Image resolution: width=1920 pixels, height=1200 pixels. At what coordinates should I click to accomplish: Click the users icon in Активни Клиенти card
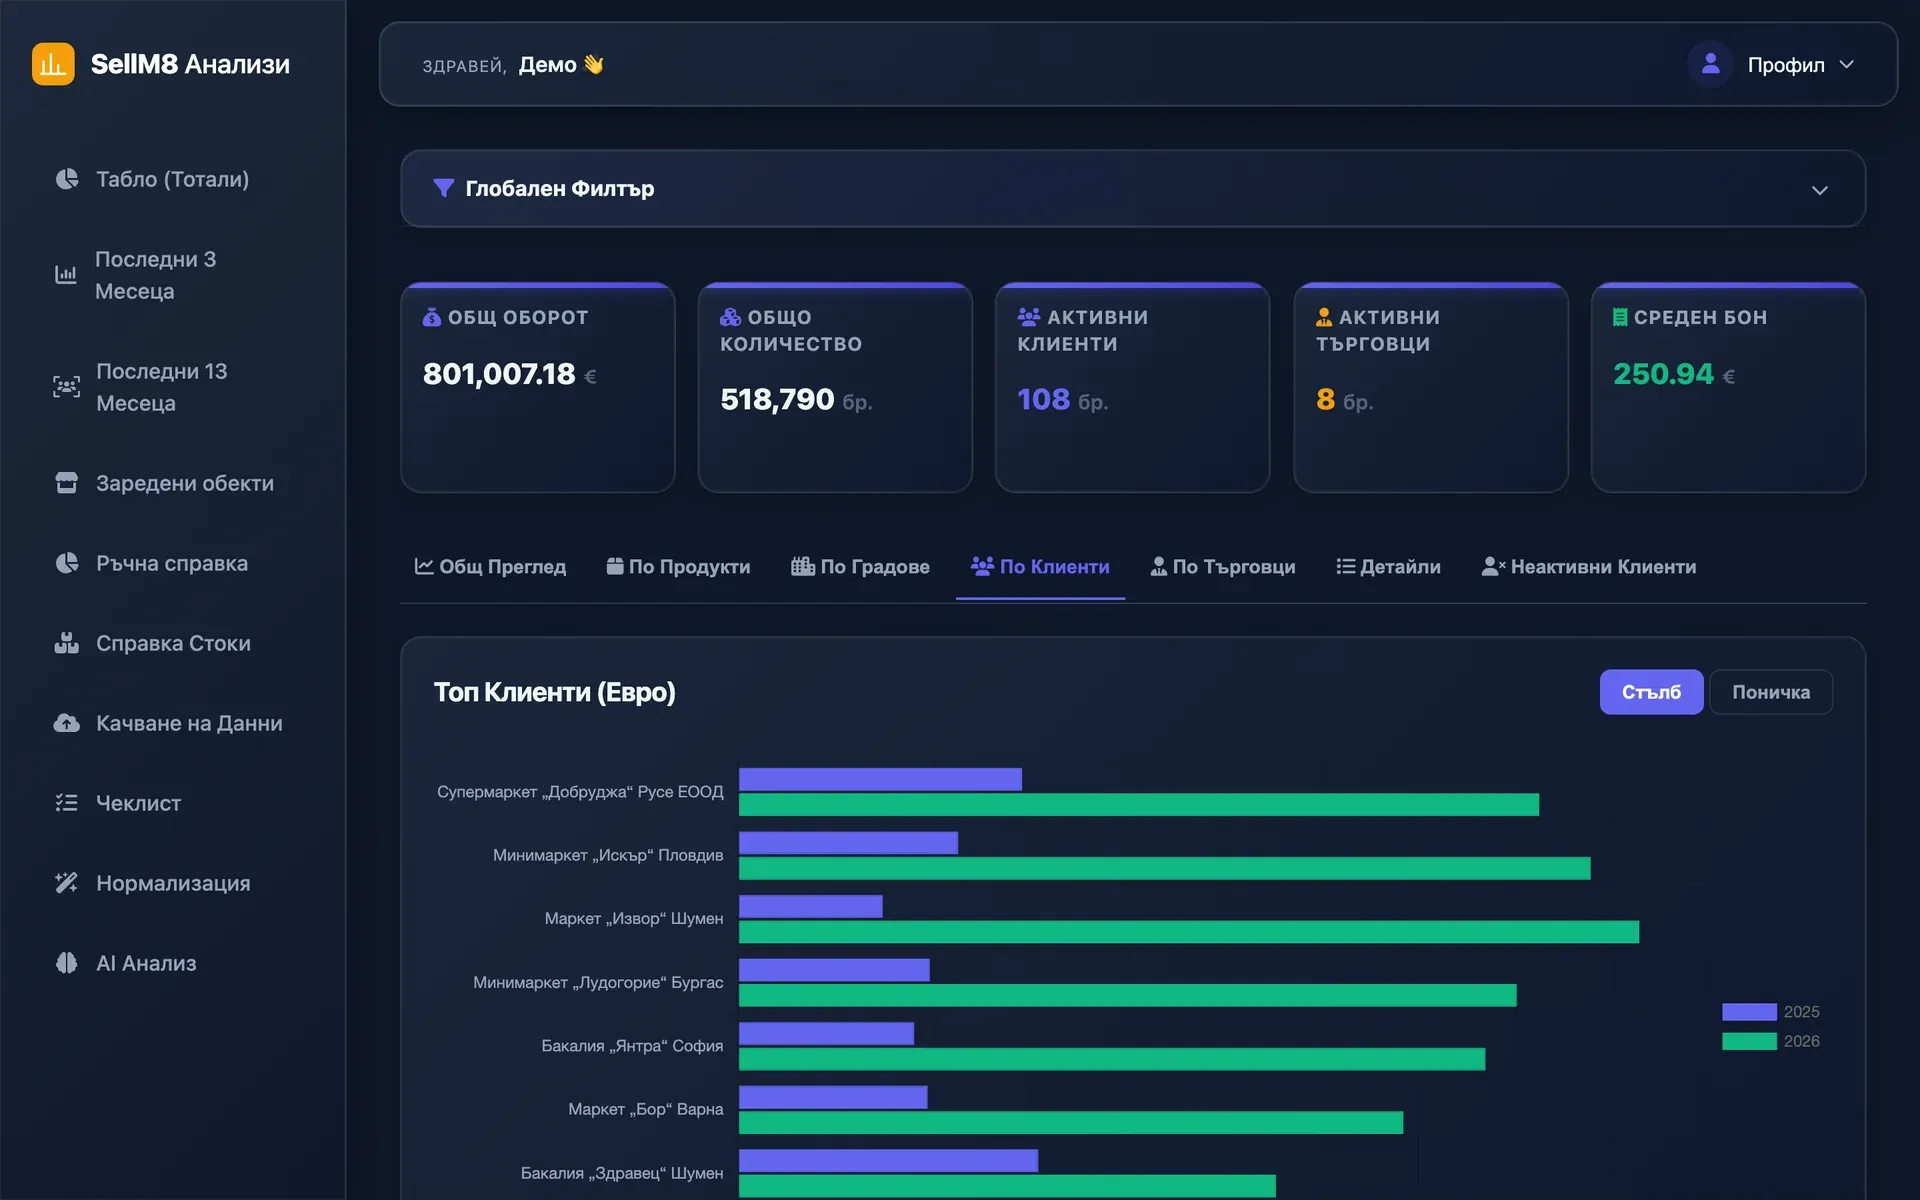1029,317
